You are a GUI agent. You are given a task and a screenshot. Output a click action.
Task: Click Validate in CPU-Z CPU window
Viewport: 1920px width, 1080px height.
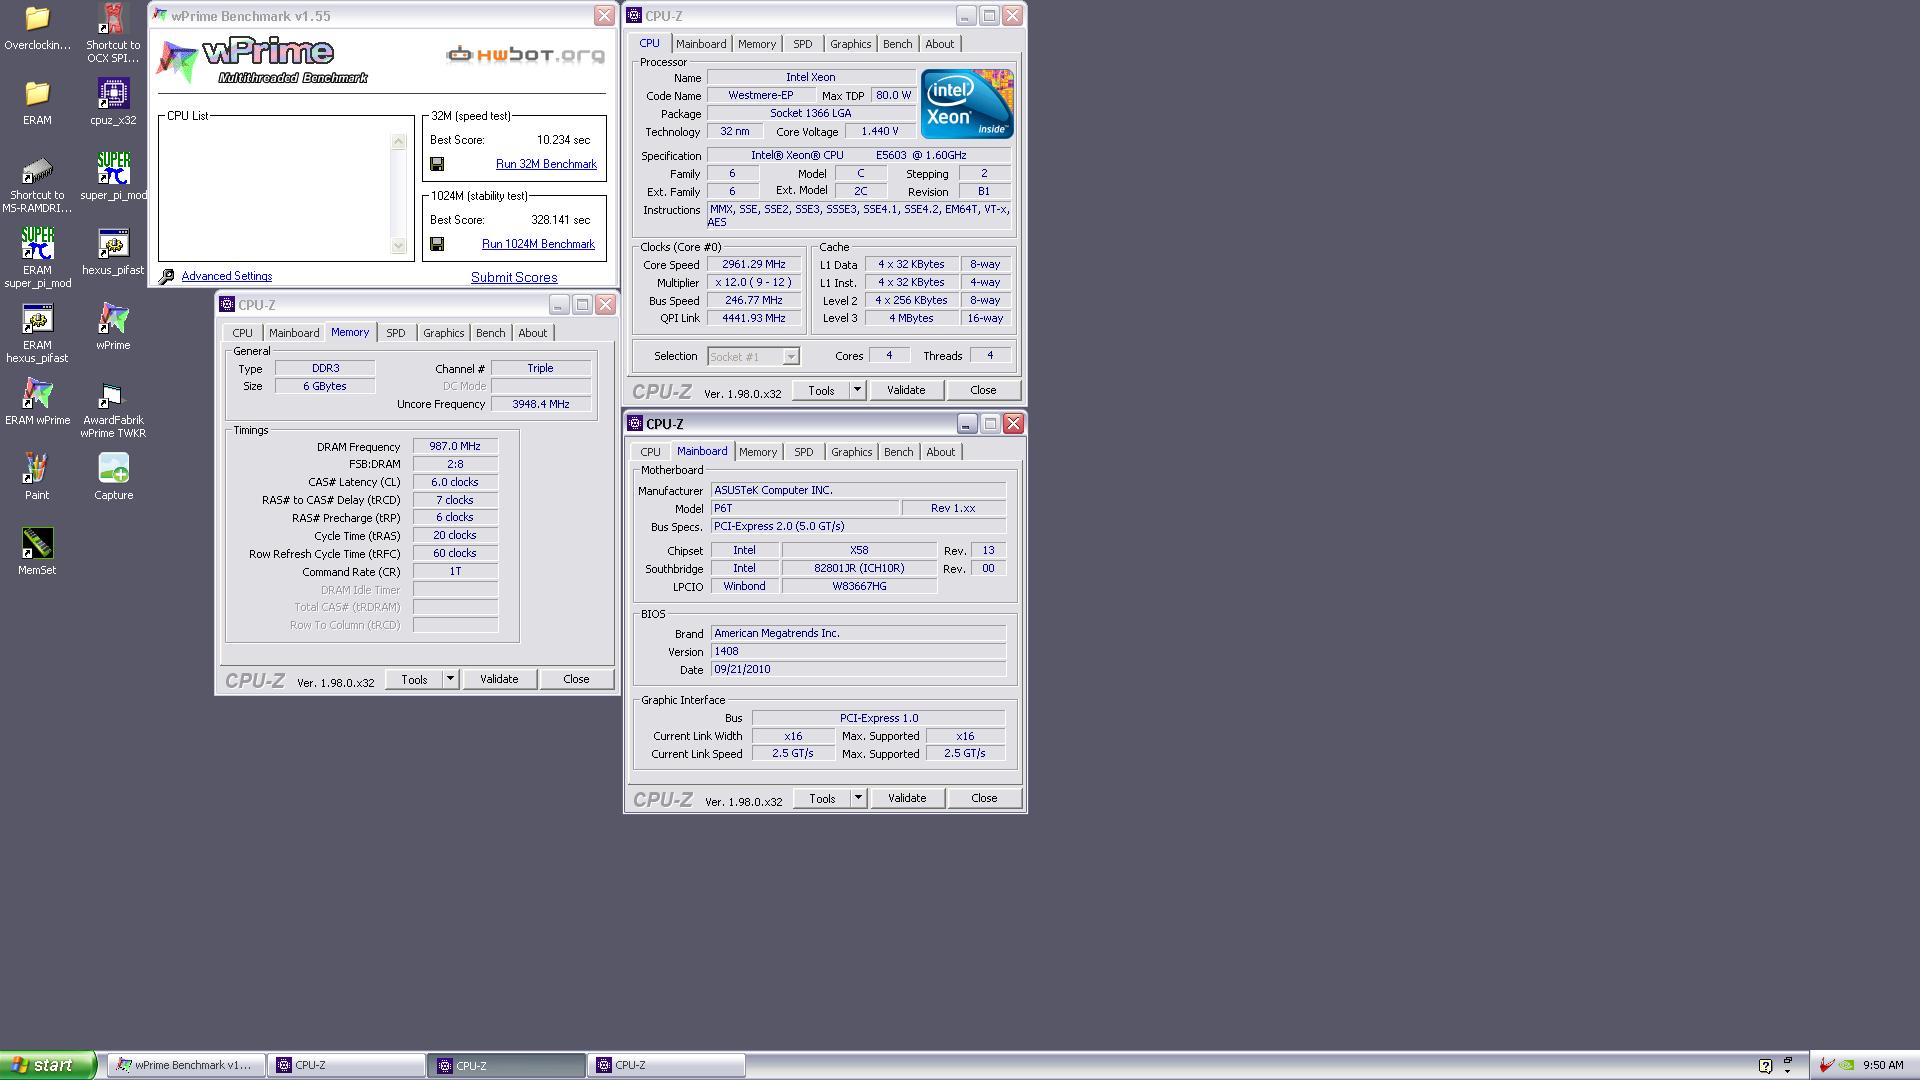[x=906, y=390]
